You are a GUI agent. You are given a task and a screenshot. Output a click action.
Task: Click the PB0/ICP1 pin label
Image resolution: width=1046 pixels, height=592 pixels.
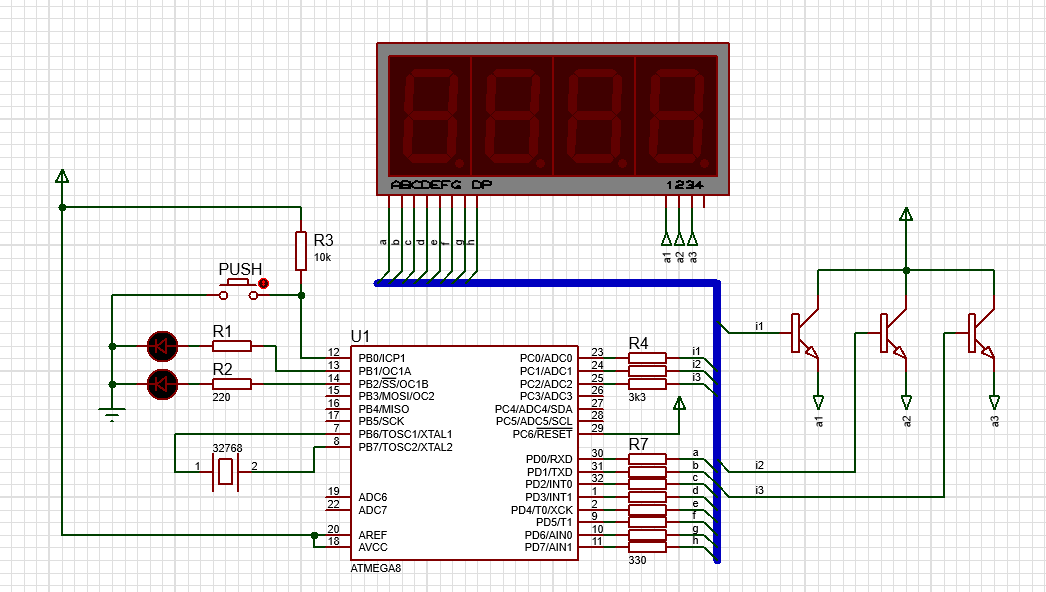point(382,358)
